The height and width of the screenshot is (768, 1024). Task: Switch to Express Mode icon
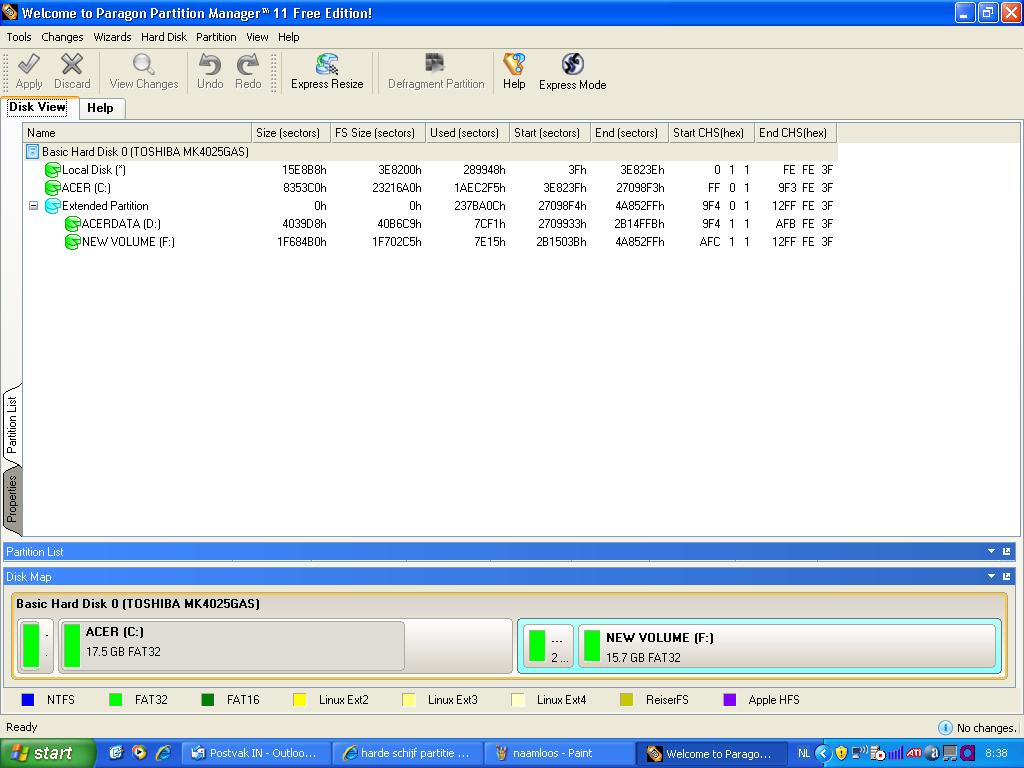point(573,64)
